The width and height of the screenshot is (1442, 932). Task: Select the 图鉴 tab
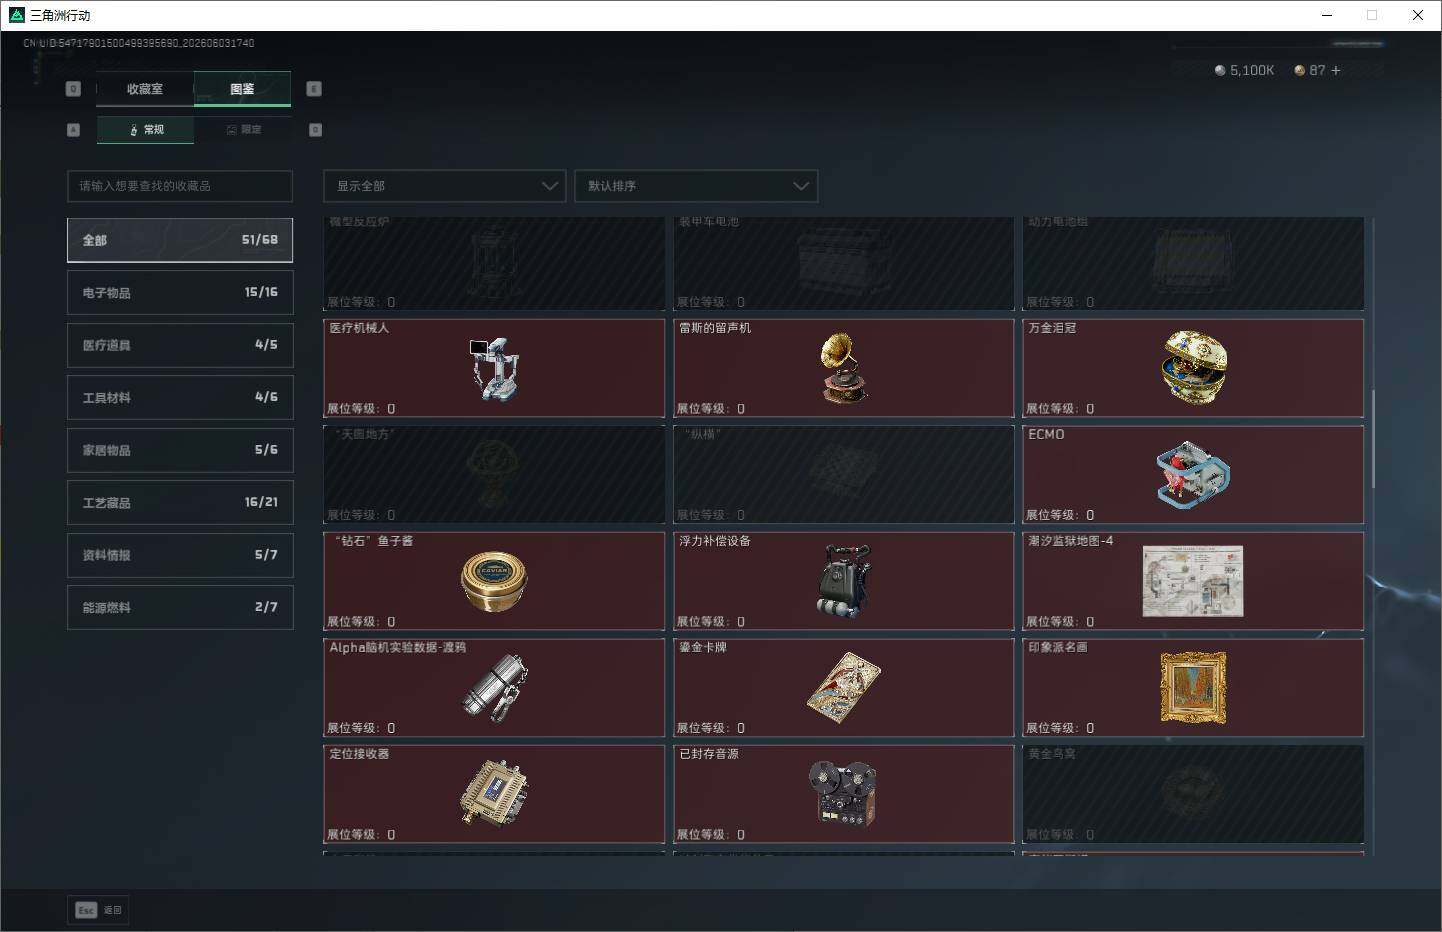[x=242, y=89]
